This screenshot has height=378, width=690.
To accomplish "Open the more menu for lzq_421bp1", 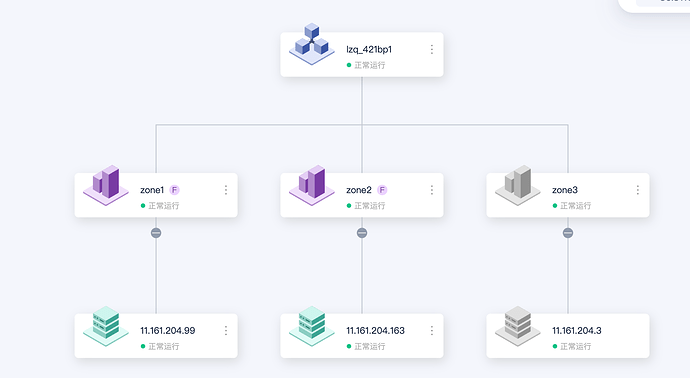I will click(432, 49).
